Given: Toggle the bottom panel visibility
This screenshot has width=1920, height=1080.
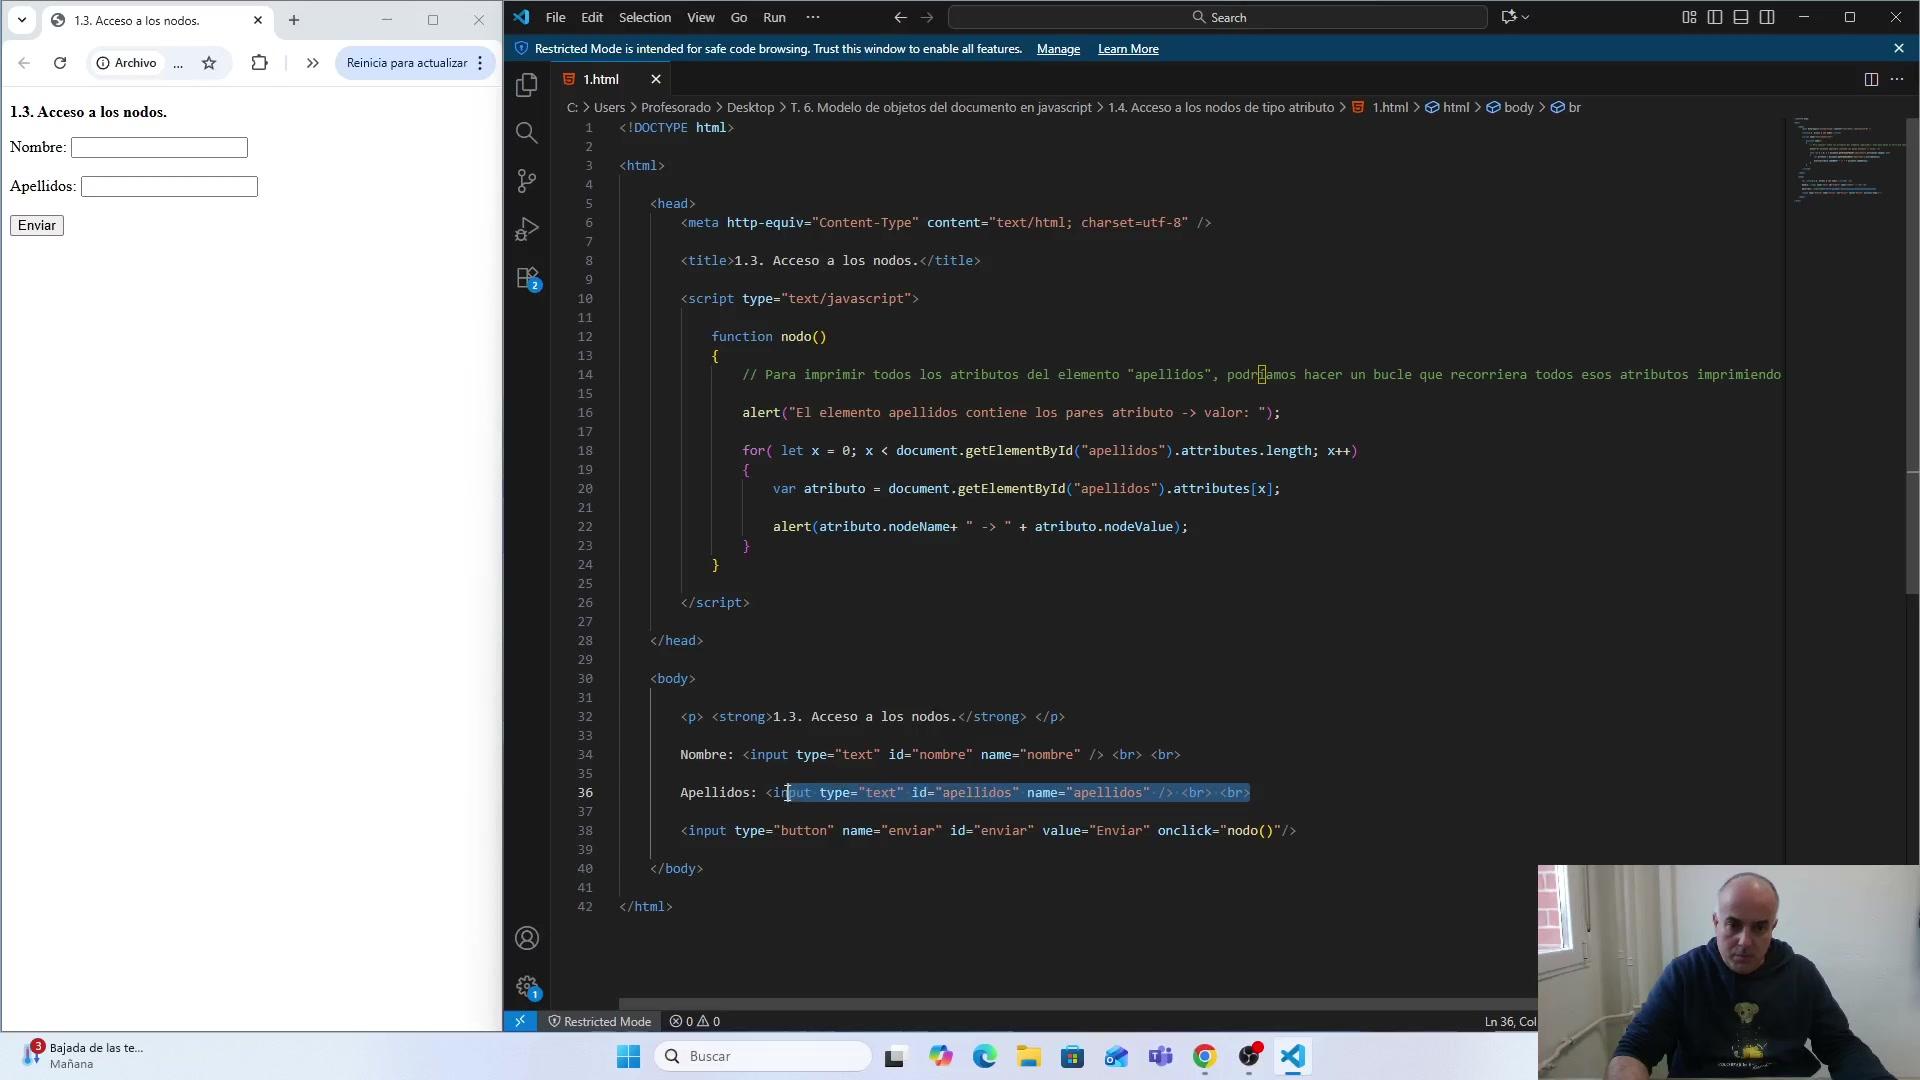Looking at the screenshot, I should pyautogui.click(x=1741, y=17).
